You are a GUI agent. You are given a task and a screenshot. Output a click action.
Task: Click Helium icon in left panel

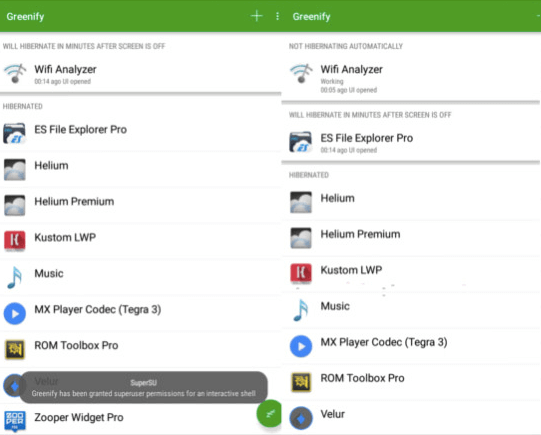coord(14,169)
